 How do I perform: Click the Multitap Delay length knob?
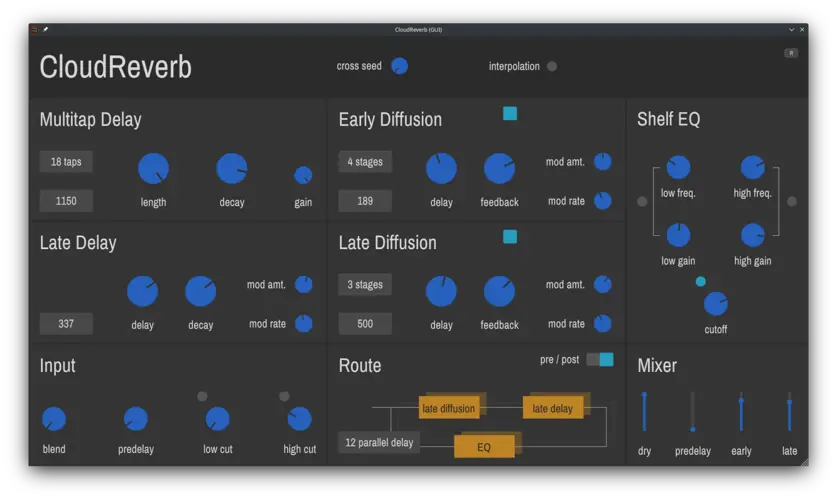coord(153,169)
